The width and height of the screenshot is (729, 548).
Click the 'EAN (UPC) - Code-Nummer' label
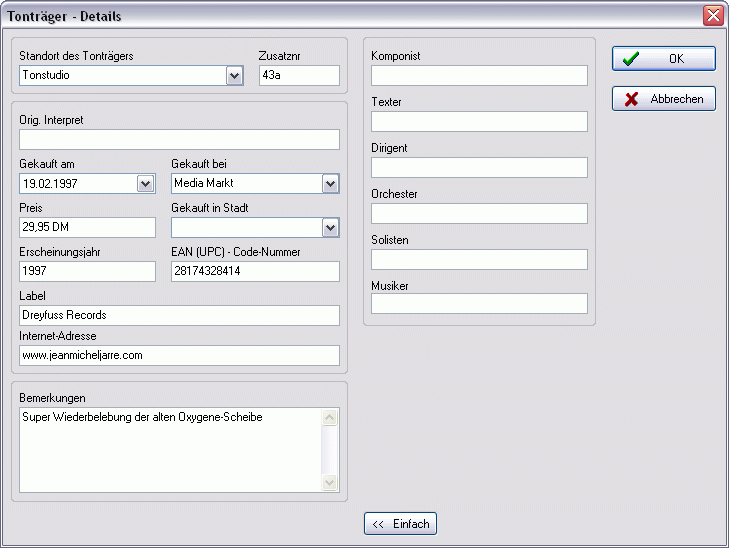click(236, 252)
